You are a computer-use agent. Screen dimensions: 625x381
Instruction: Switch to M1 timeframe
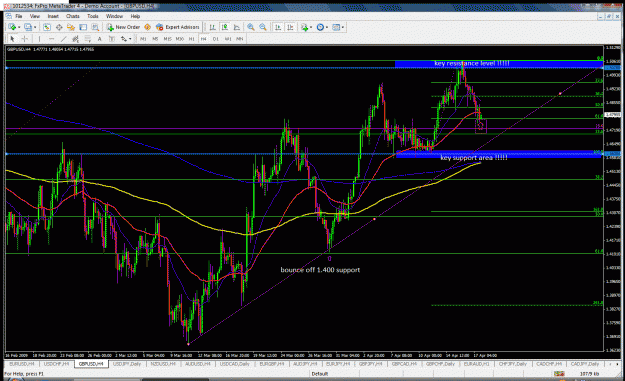(143, 39)
